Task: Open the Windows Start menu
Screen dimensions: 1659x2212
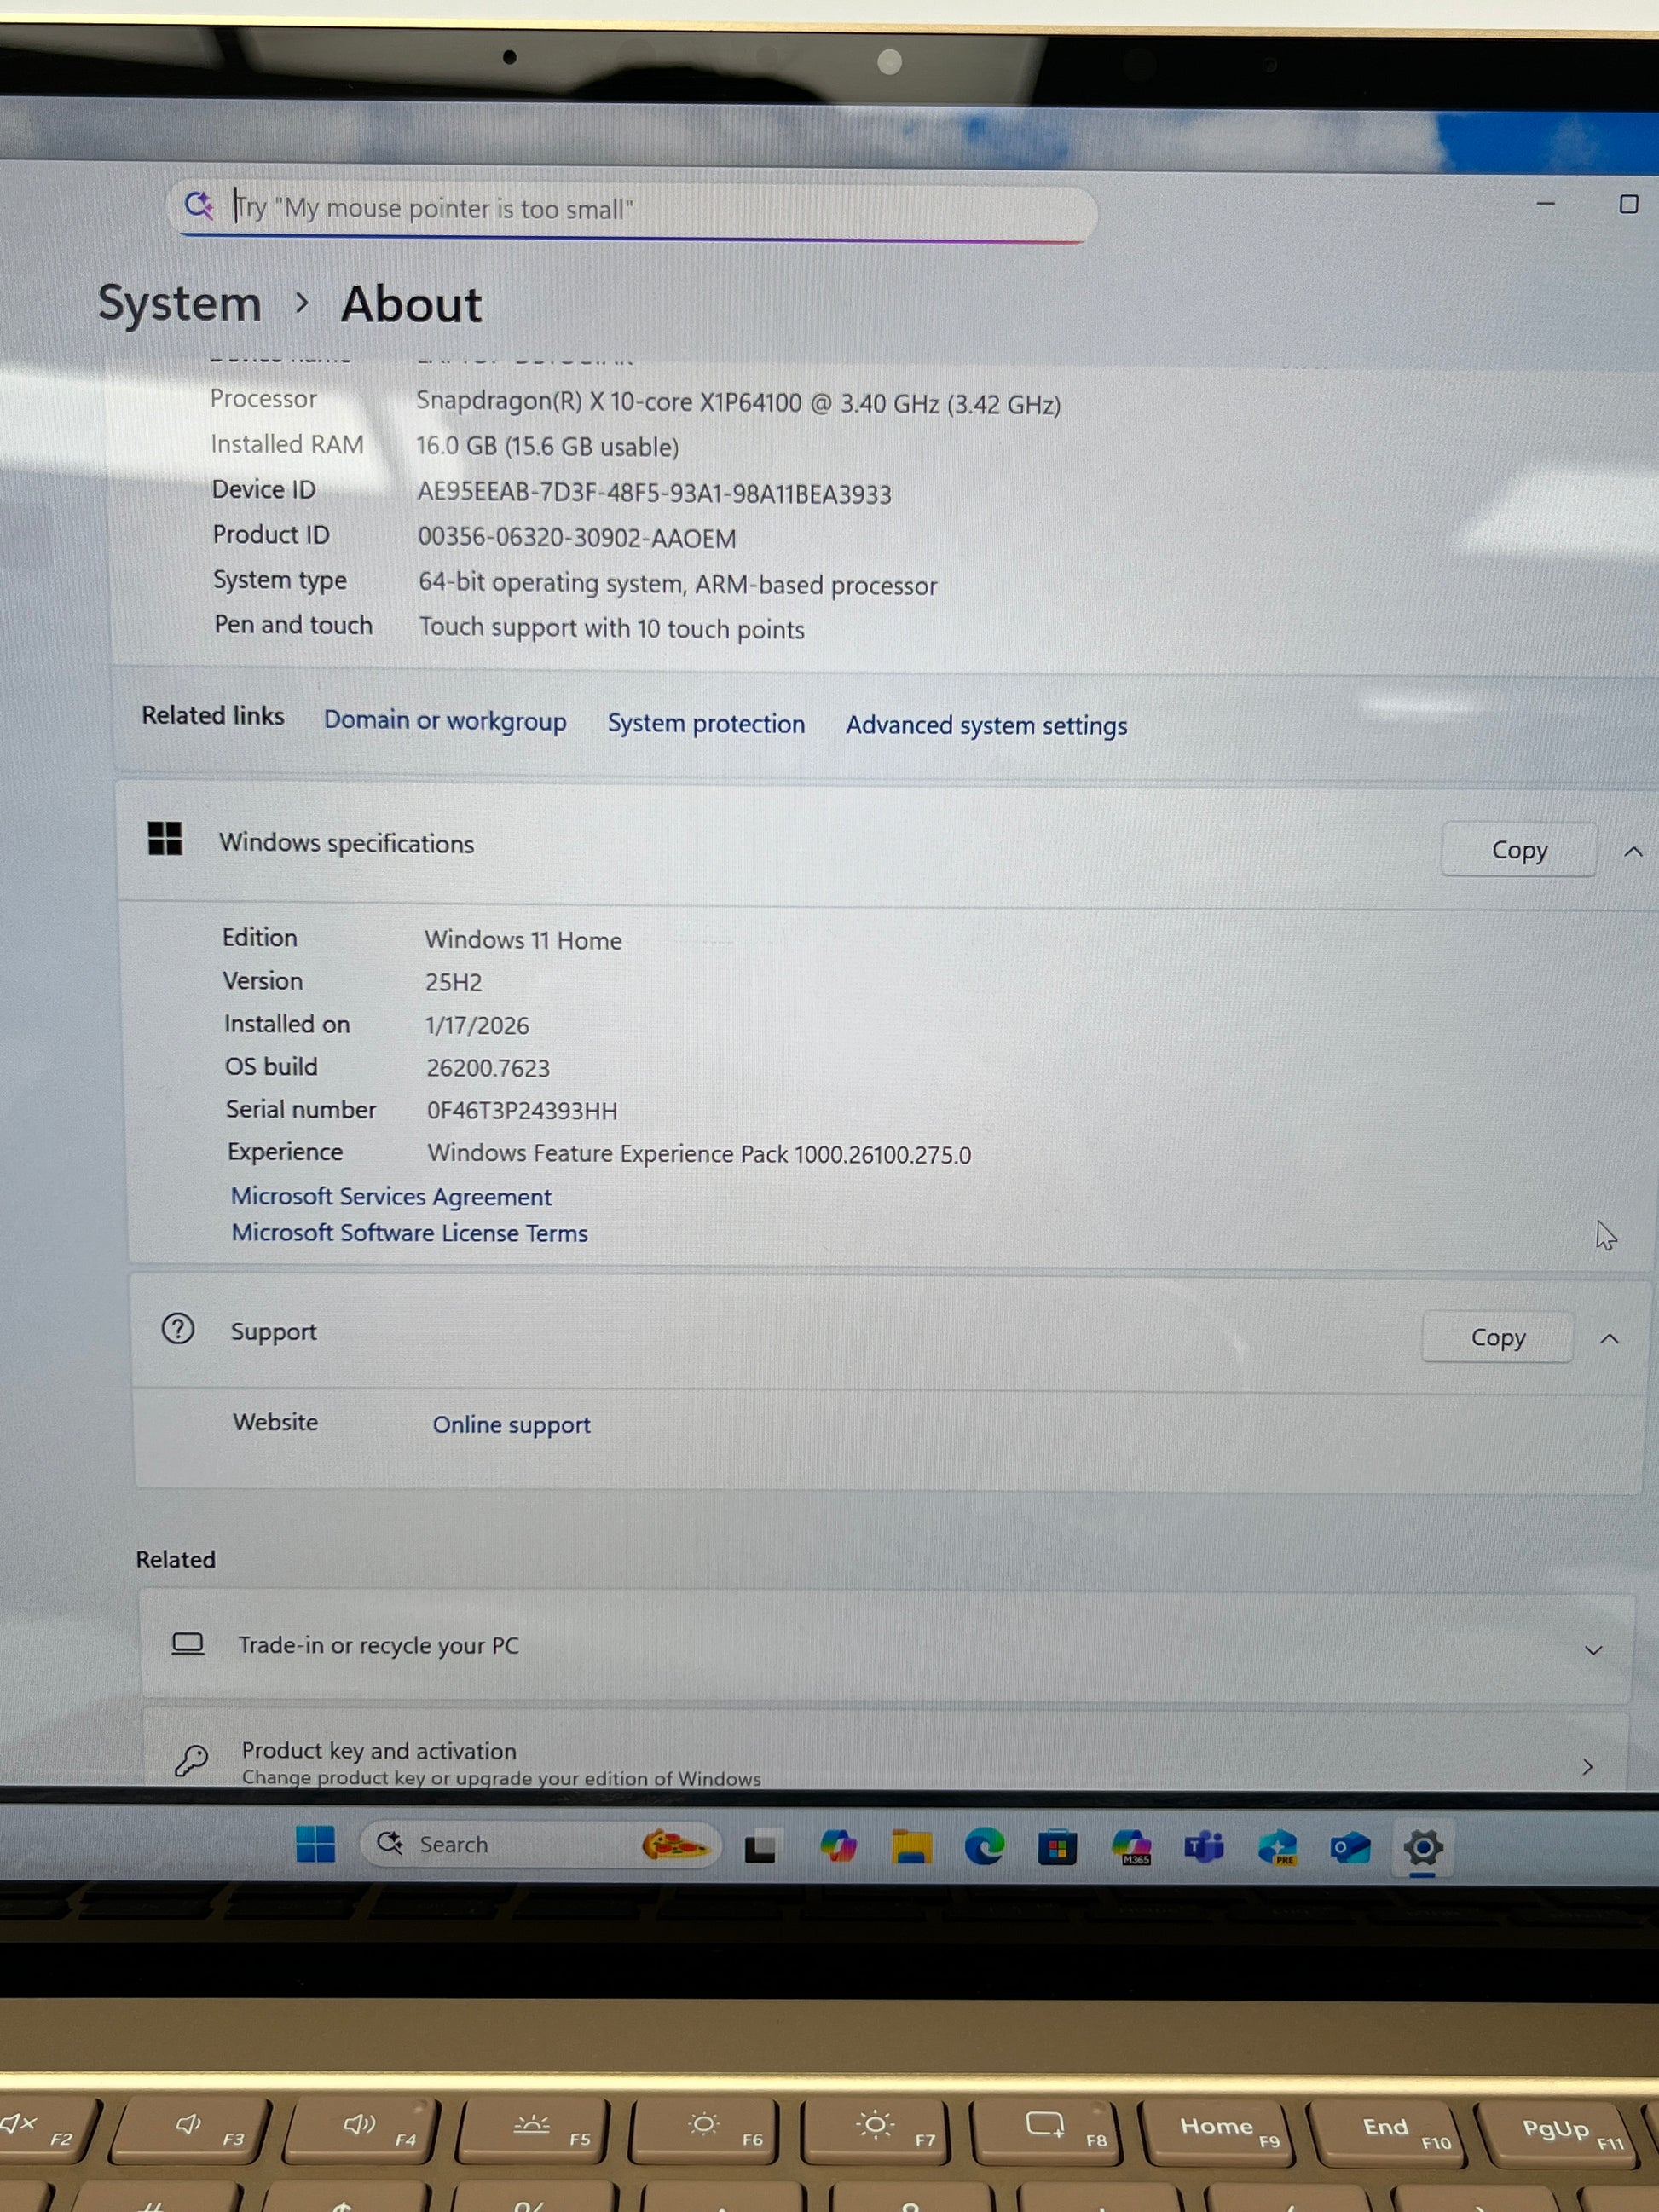Action: tap(315, 1843)
